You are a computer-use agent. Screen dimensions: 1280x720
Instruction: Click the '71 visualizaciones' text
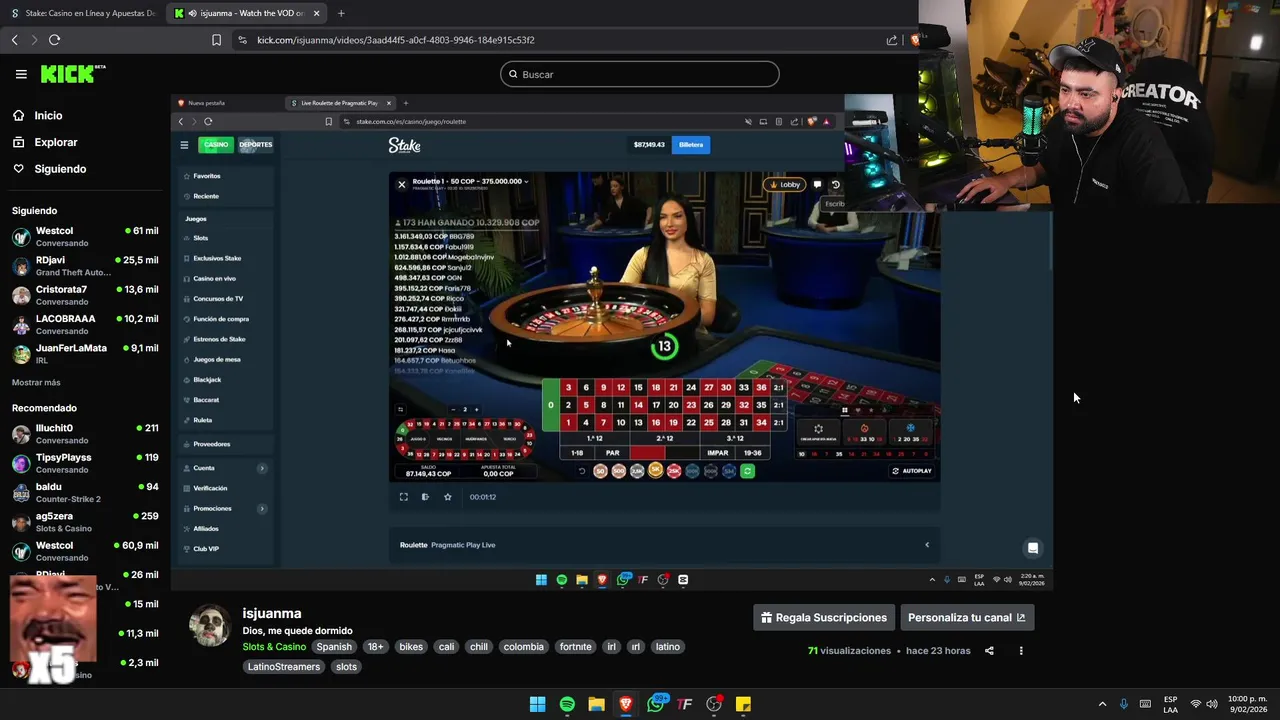point(849,651)
